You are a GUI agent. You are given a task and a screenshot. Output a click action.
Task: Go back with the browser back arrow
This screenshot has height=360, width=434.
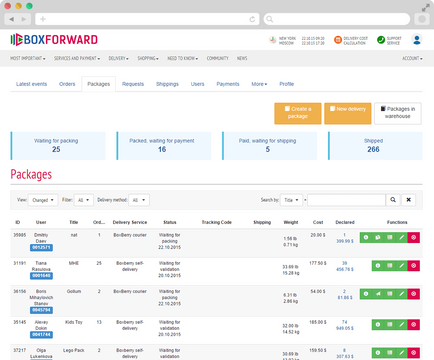12,19
